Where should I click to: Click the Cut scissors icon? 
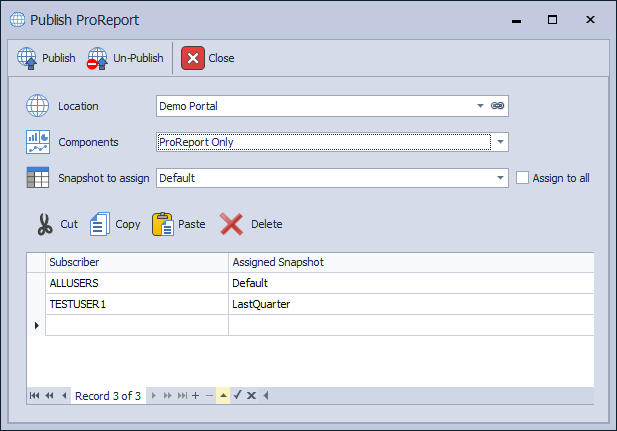click(45, 224)
